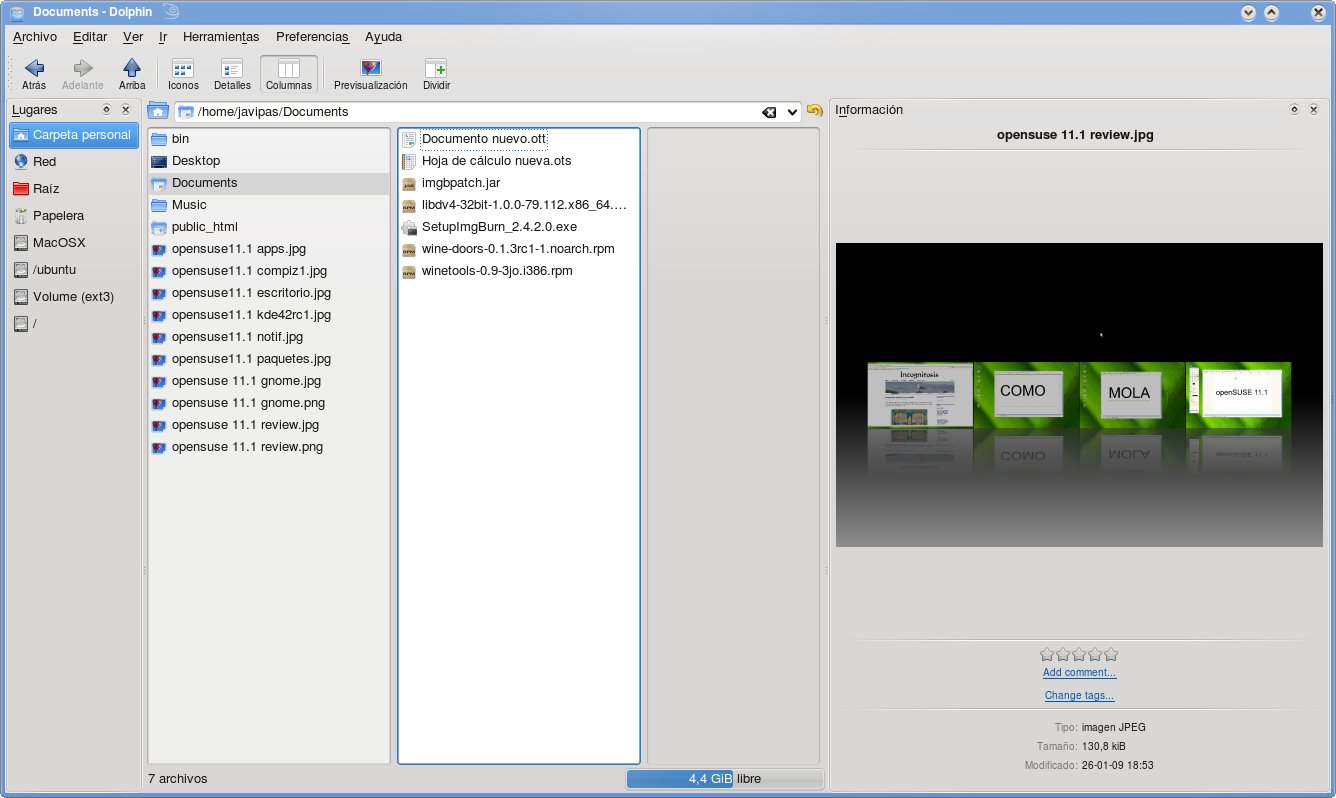
Task: Click the home folder icon beside path bar
Action: pyautogui.click(x=158, y=111)
